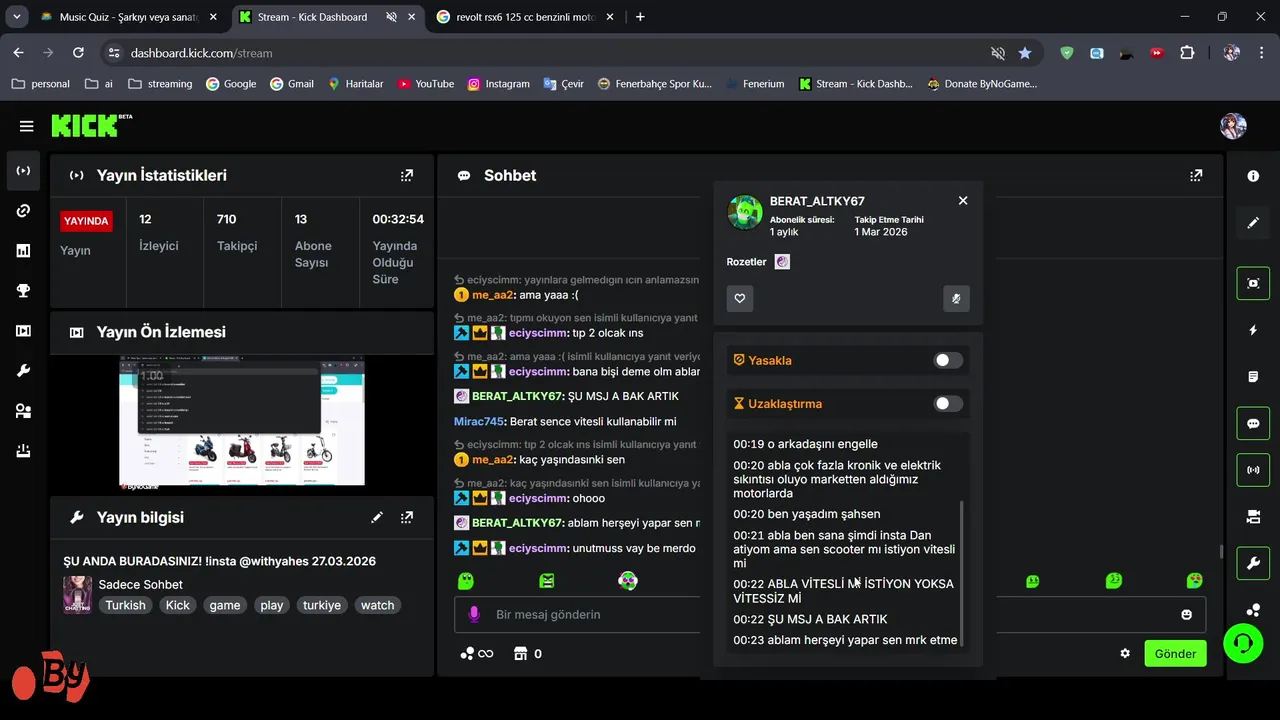Image resolution: width=1280 pixels, height=720 pixels.
Task: Open Instagram bookmark
Action: click(498, 84)
